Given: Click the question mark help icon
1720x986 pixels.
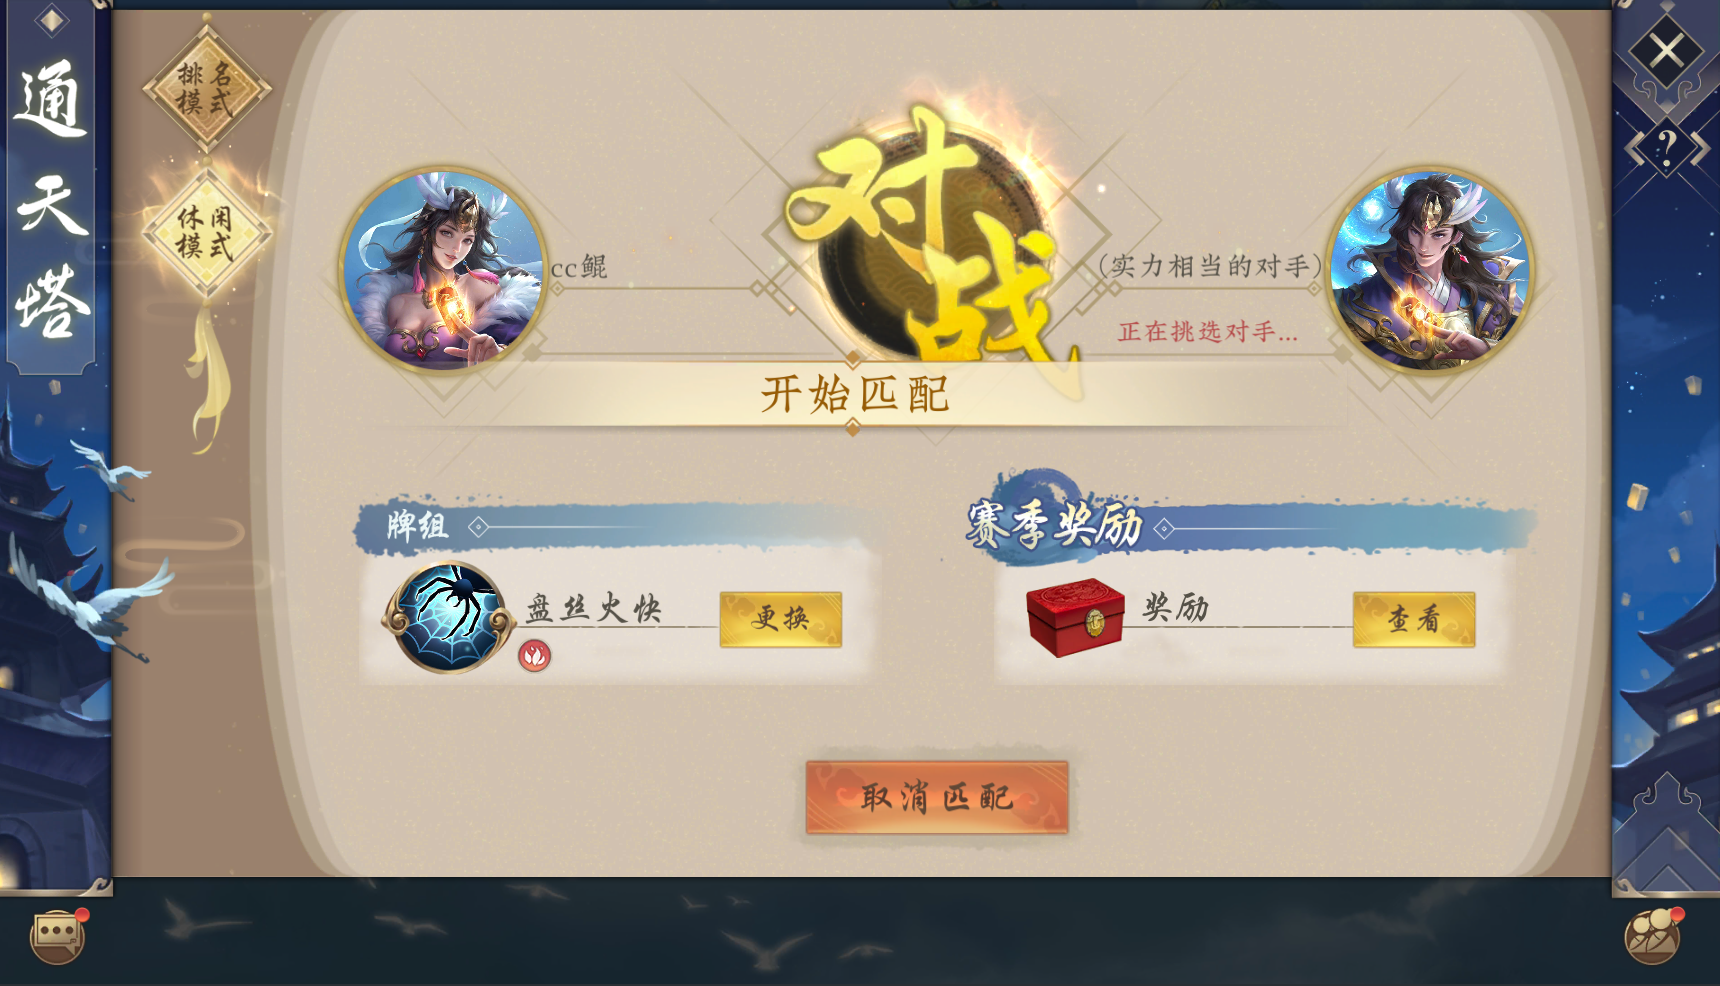Looking at the screenshot, I should (1666, 149).
